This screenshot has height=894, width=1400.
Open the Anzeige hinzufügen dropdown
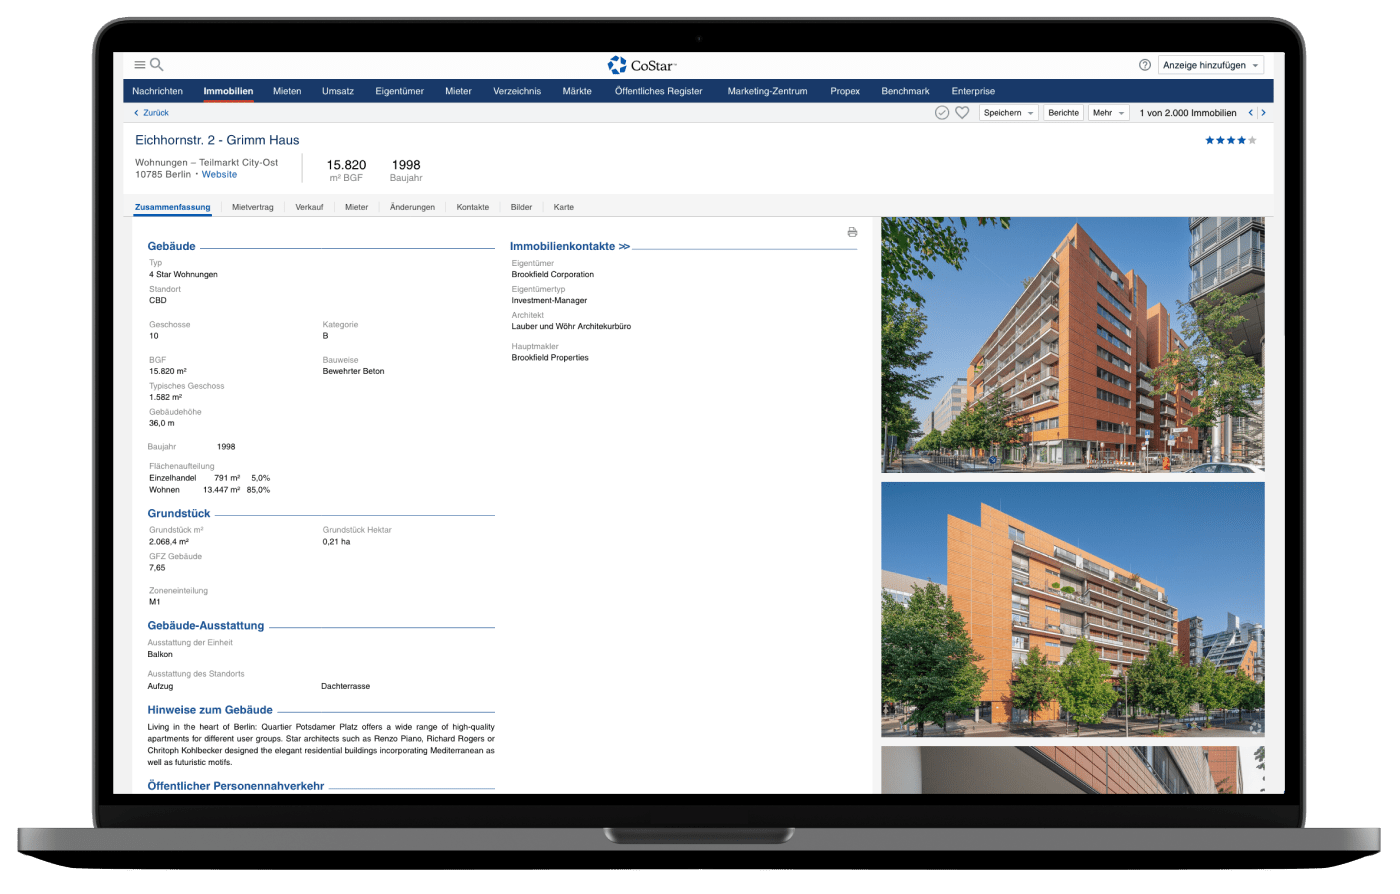click(1210, 65)
